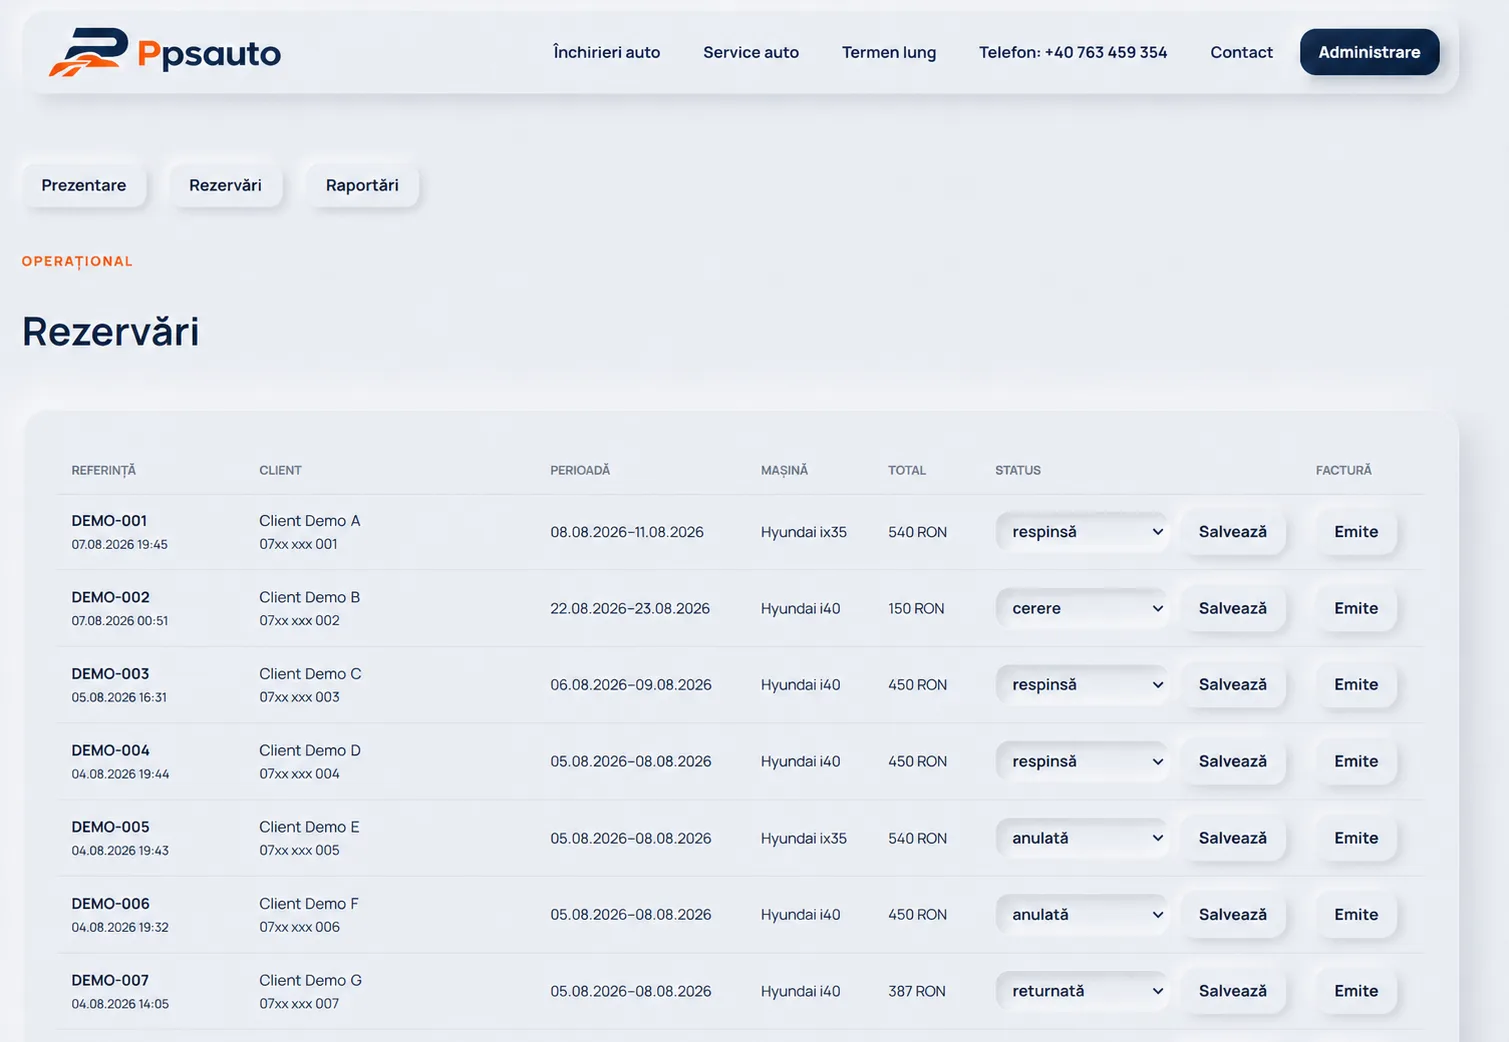
Task: Expand the status dropdown for DEMO-004
Action: [x=1082, y=762]
